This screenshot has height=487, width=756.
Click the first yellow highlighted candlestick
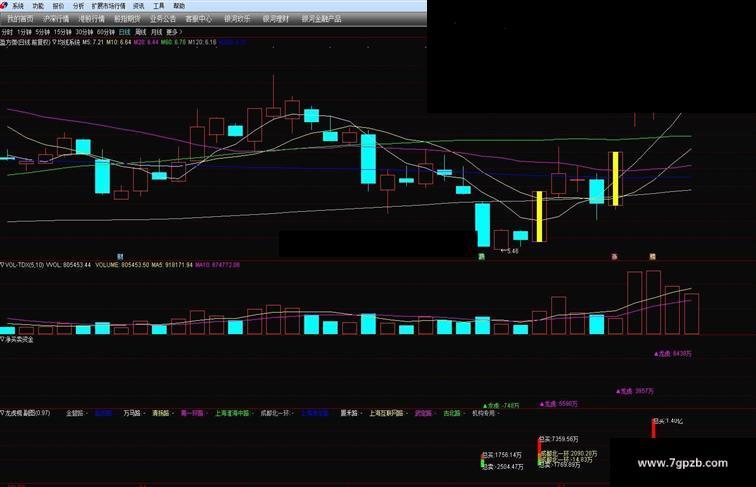[540, 216]
